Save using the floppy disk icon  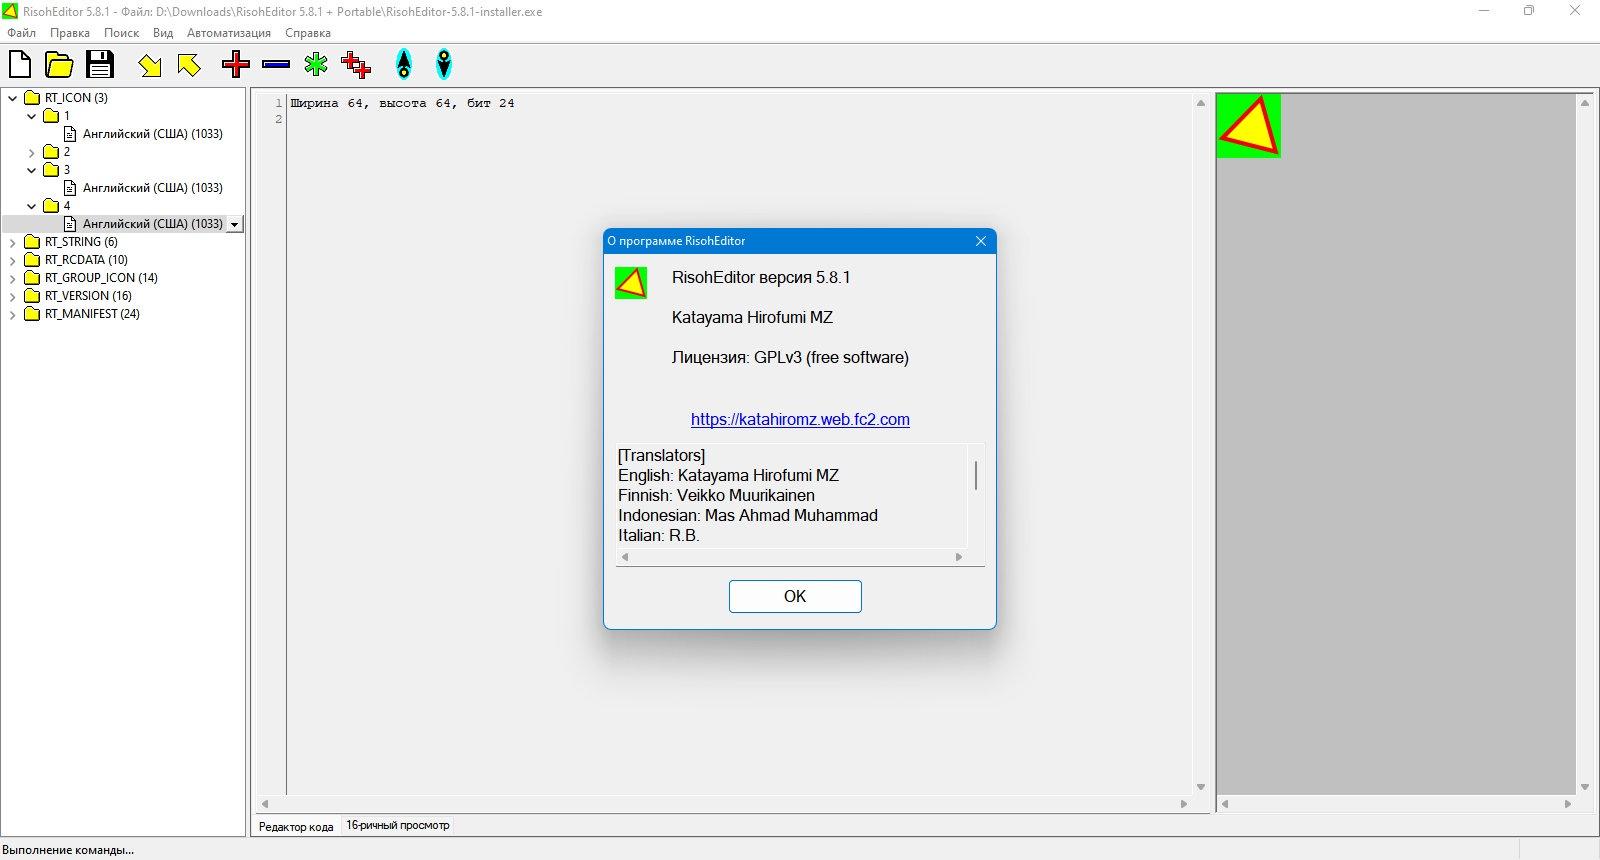click(100, 65)
